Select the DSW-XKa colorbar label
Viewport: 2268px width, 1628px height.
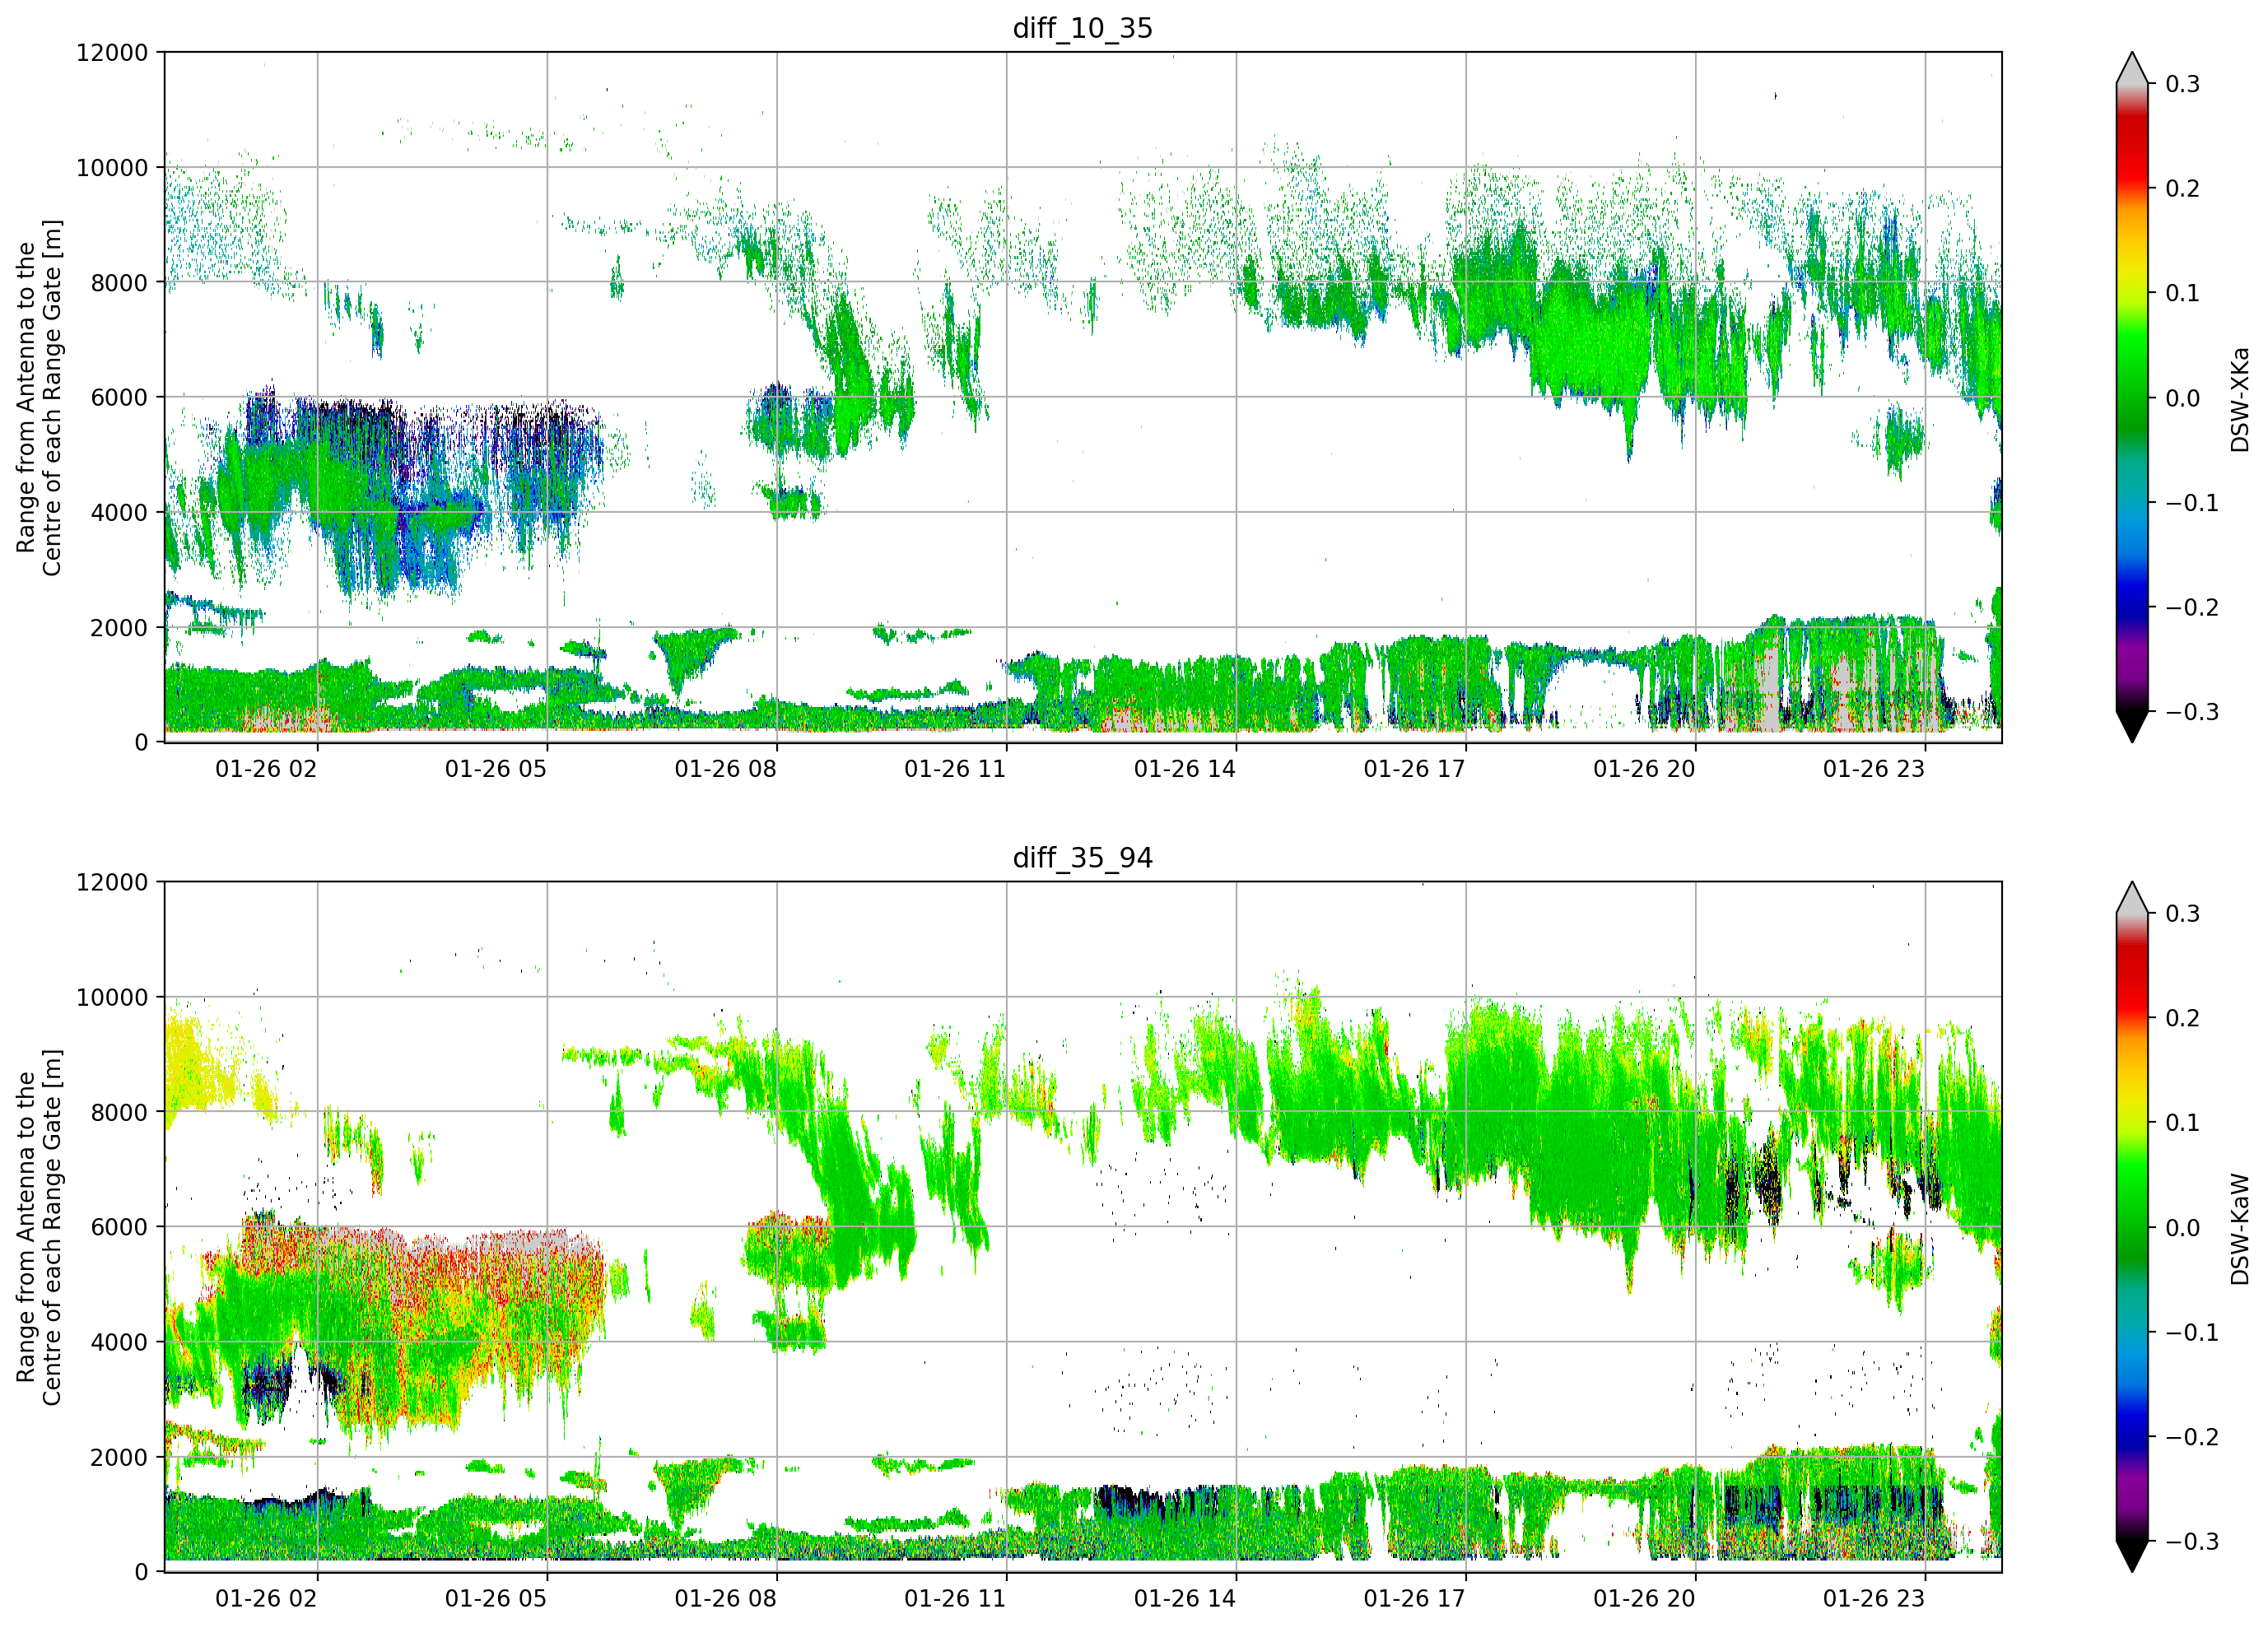click(2240, 399)
